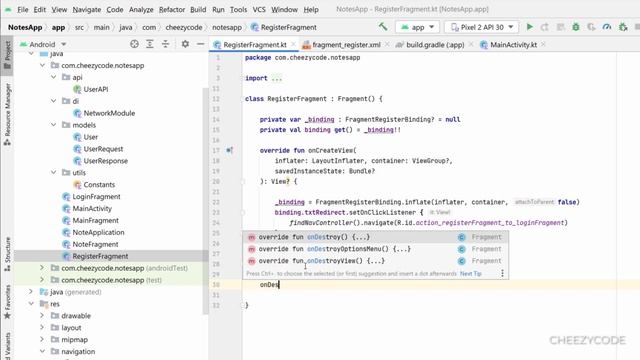Select NetworkModule in project tree
The height and width of the screenshot is (360, 640).
[x=109, y=113]
